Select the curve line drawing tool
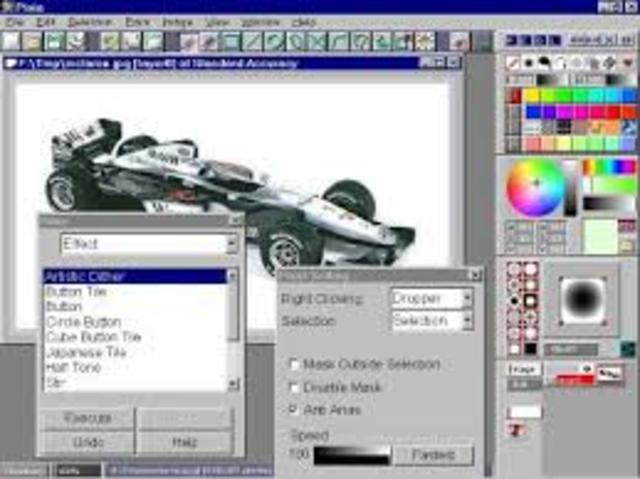This screenshot has height=479, width=640. point(338,42)
